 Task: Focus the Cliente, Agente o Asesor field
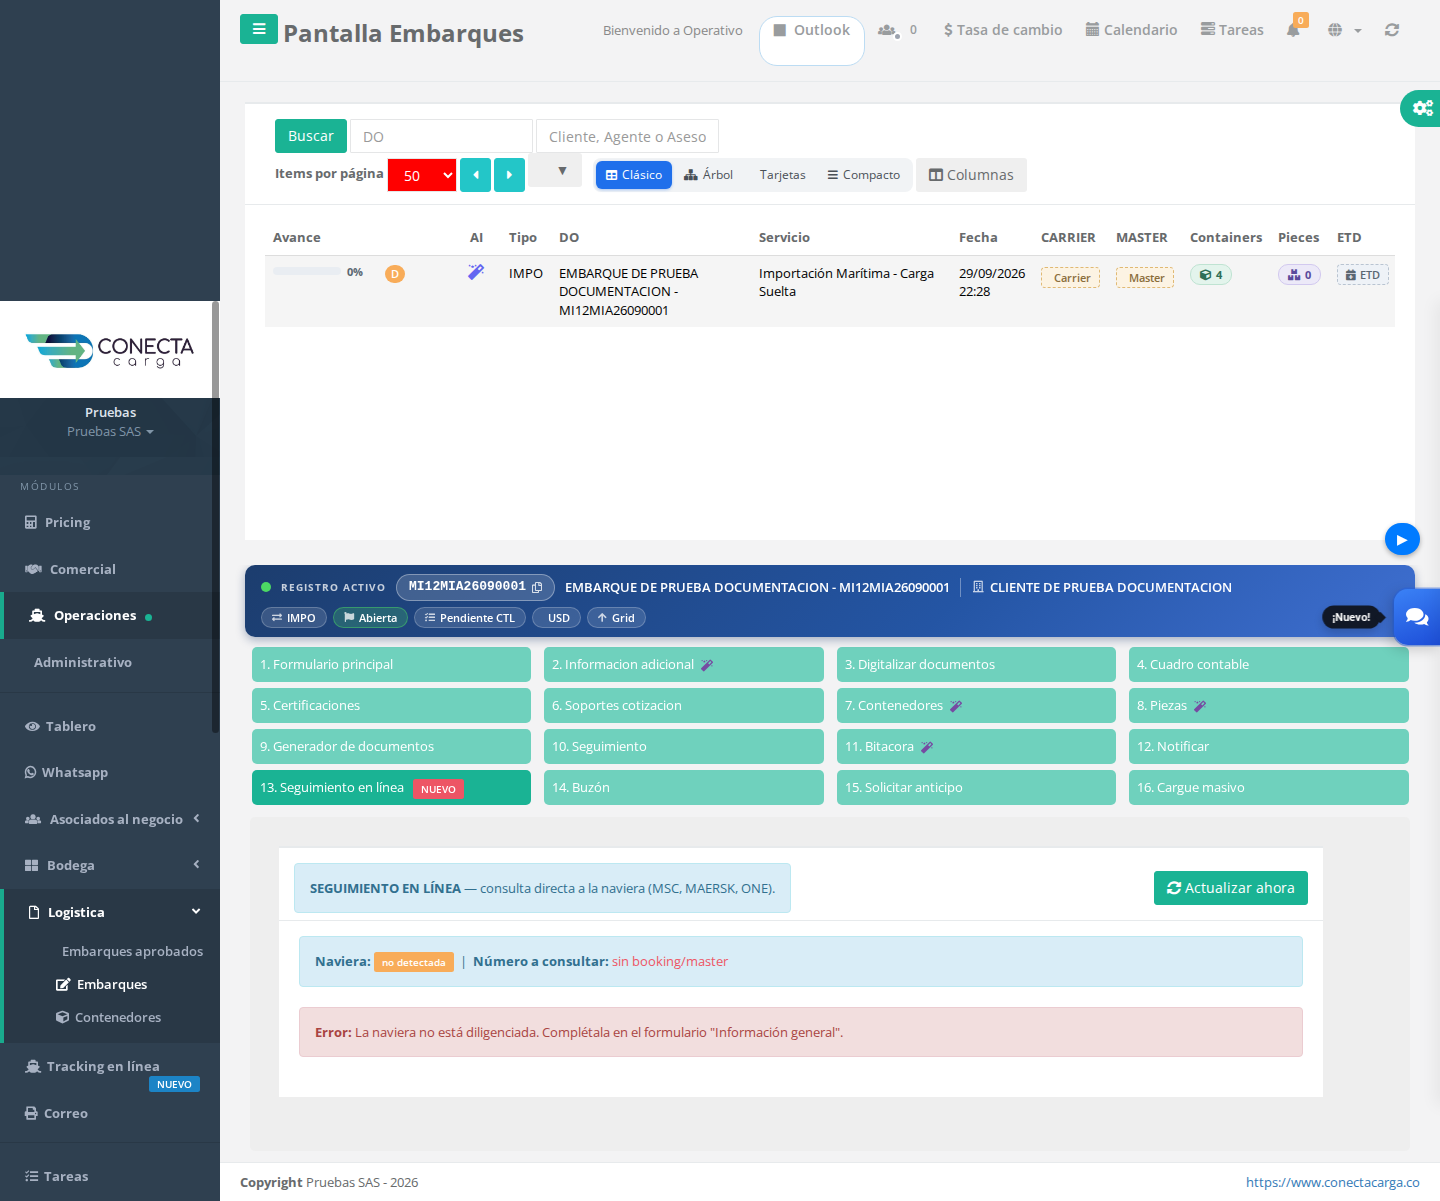coord(627,136)
